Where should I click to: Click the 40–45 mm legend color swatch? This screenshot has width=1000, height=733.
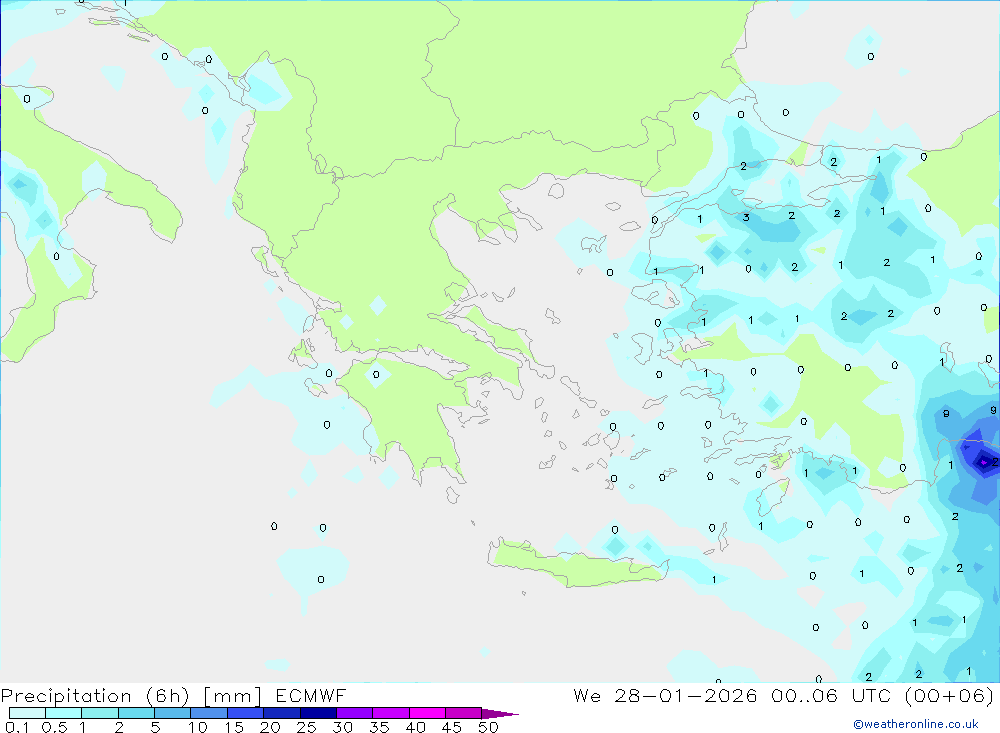click(427, 713)
